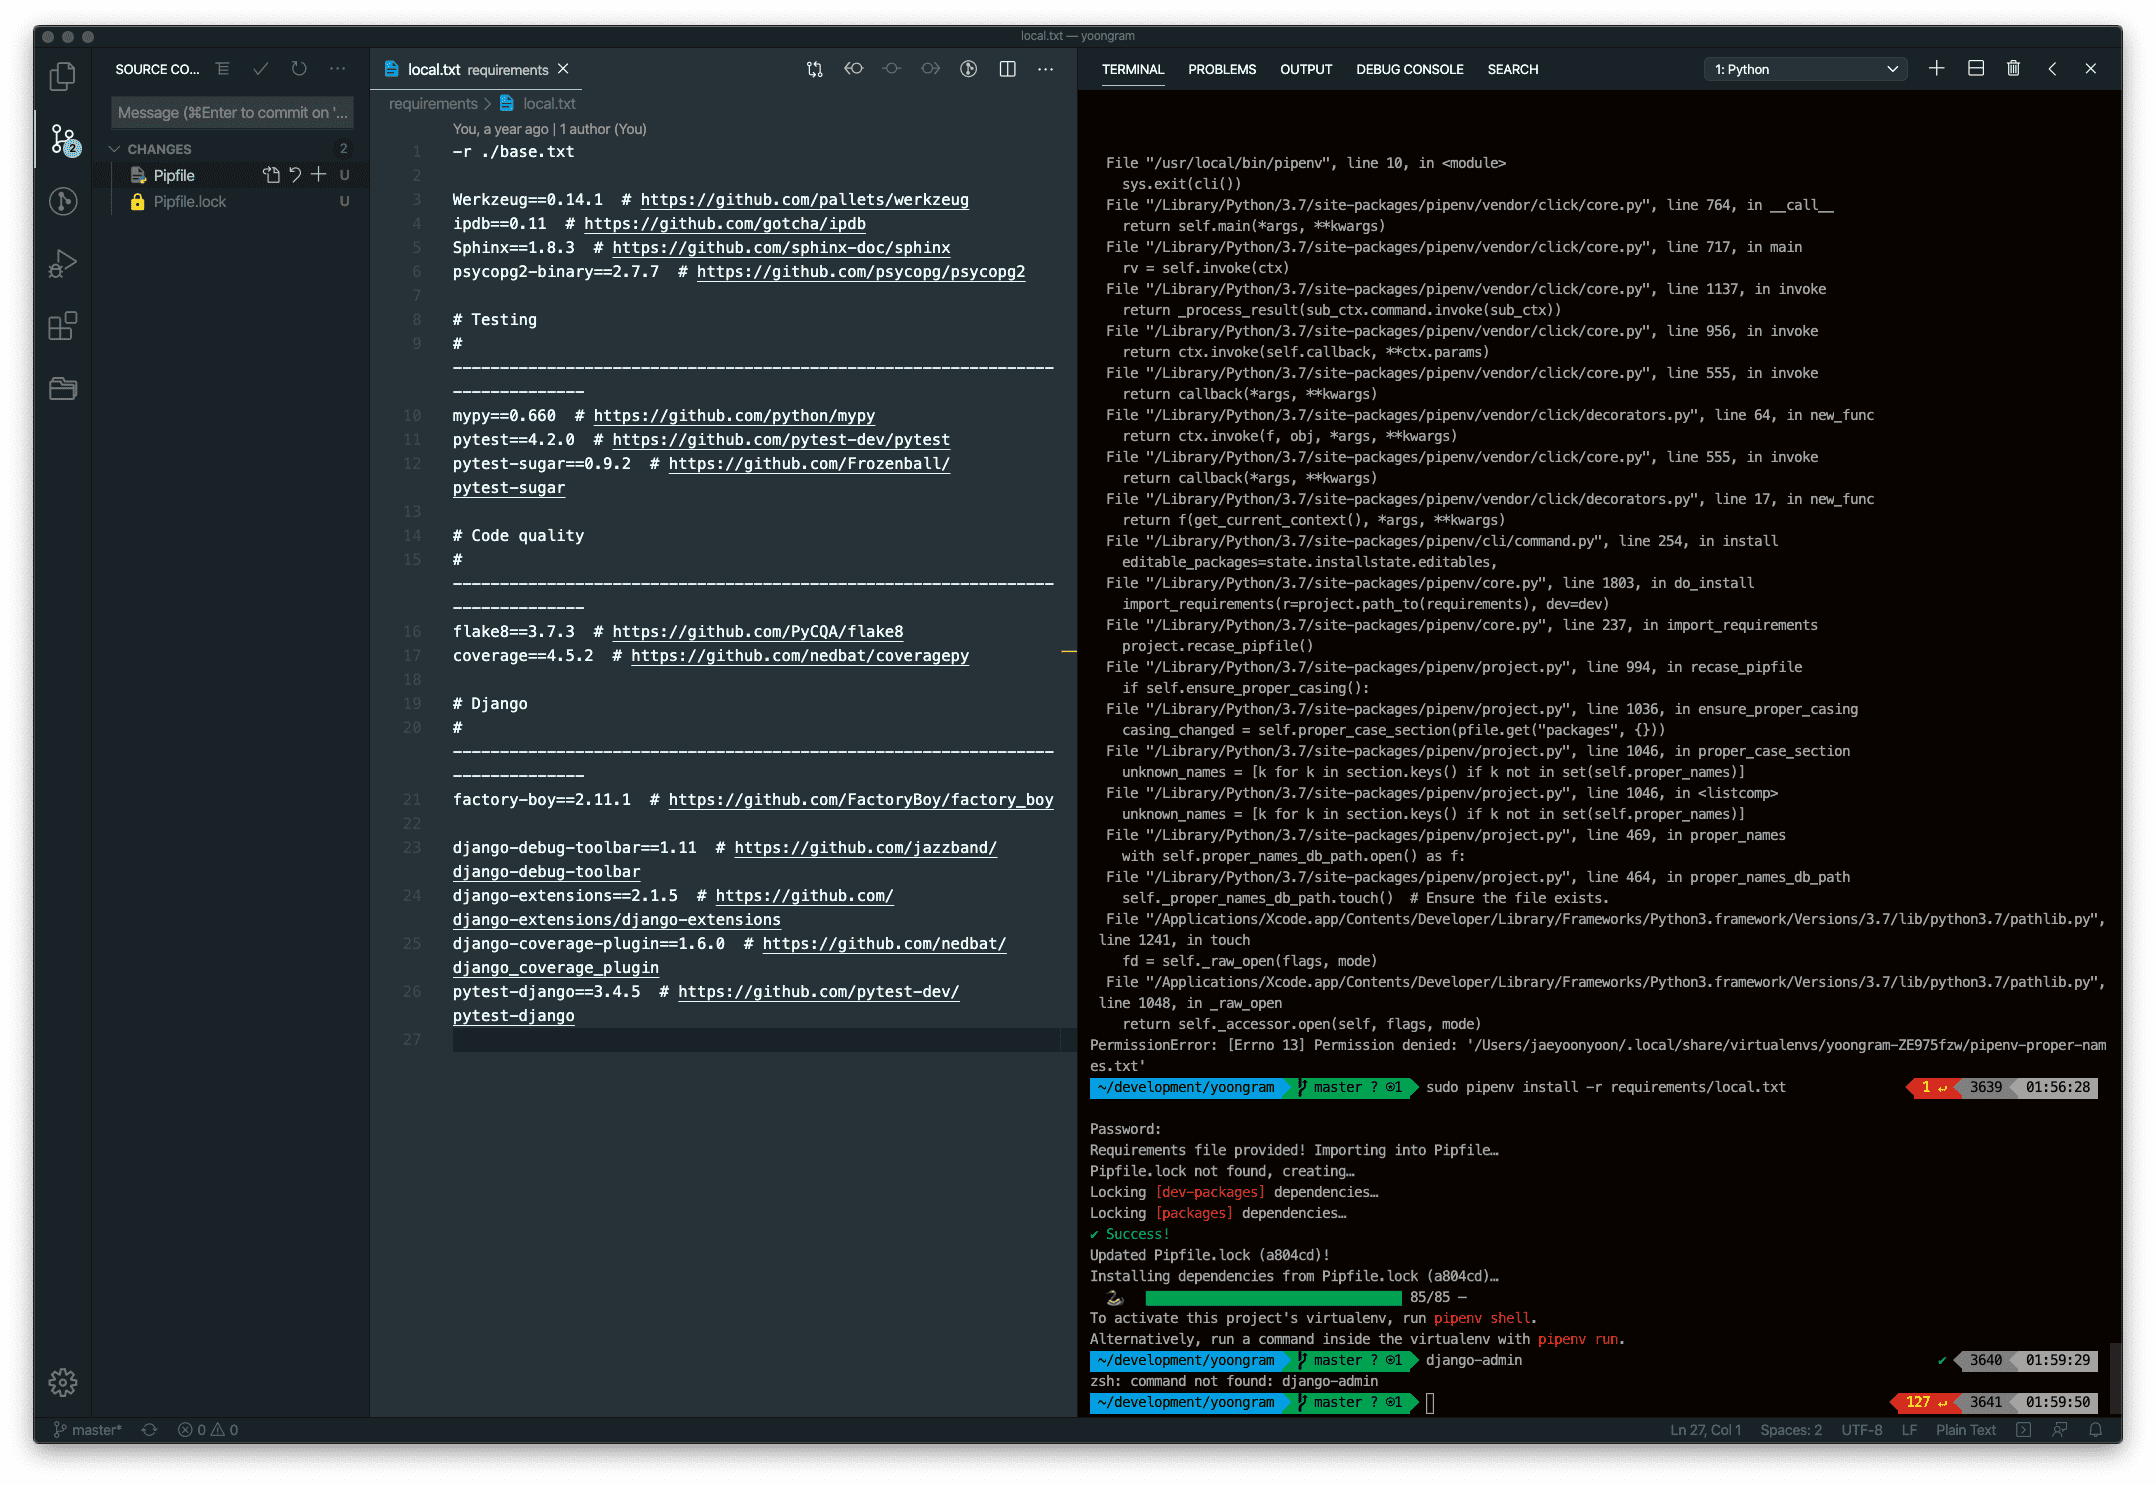Image resolution: width=2156 pixels, height=1485 pixels.
Task: Open the Explorer view in activity bar
Action: click(63, 77)
